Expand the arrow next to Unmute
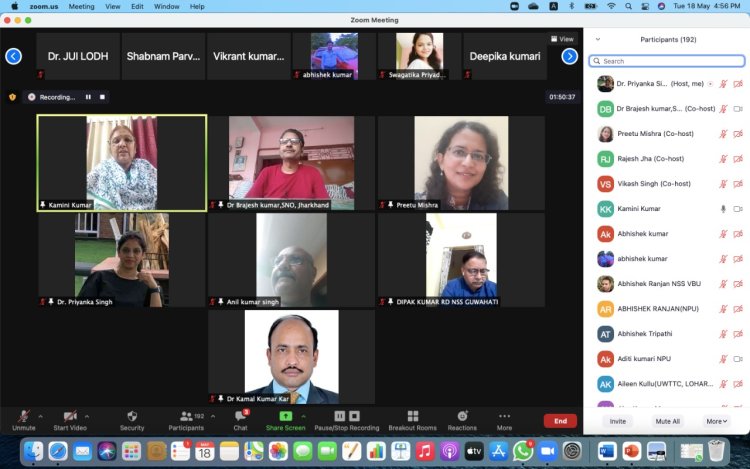 point(40,415)
